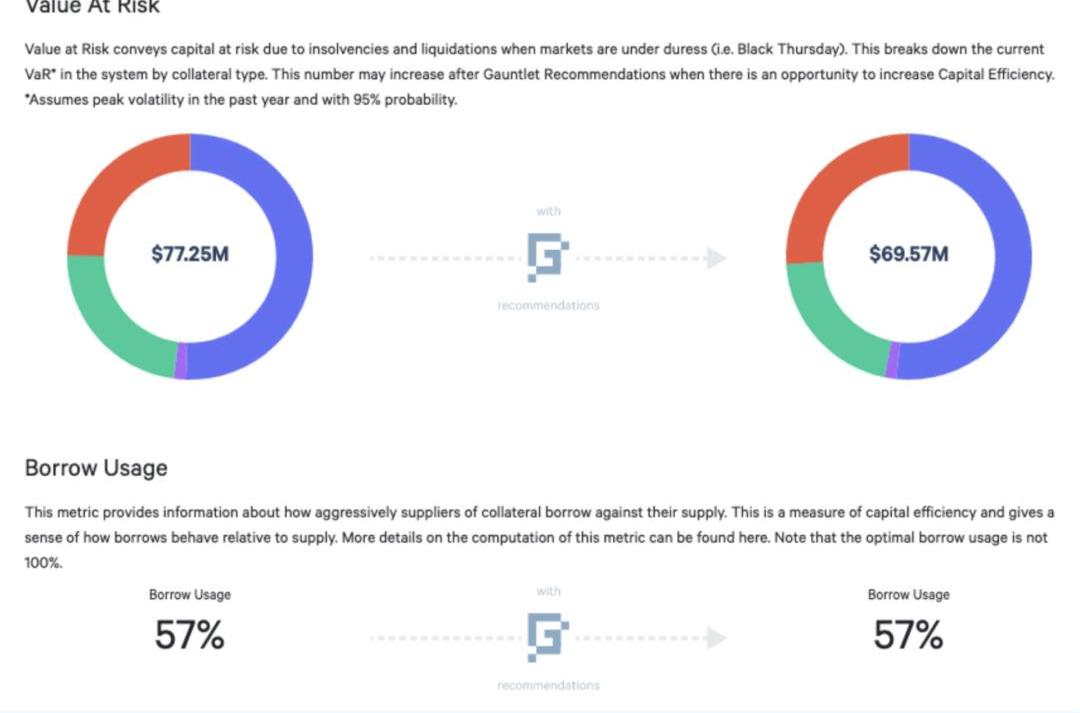Click the arrowhead pointing to the $69.57M chart

715,258
